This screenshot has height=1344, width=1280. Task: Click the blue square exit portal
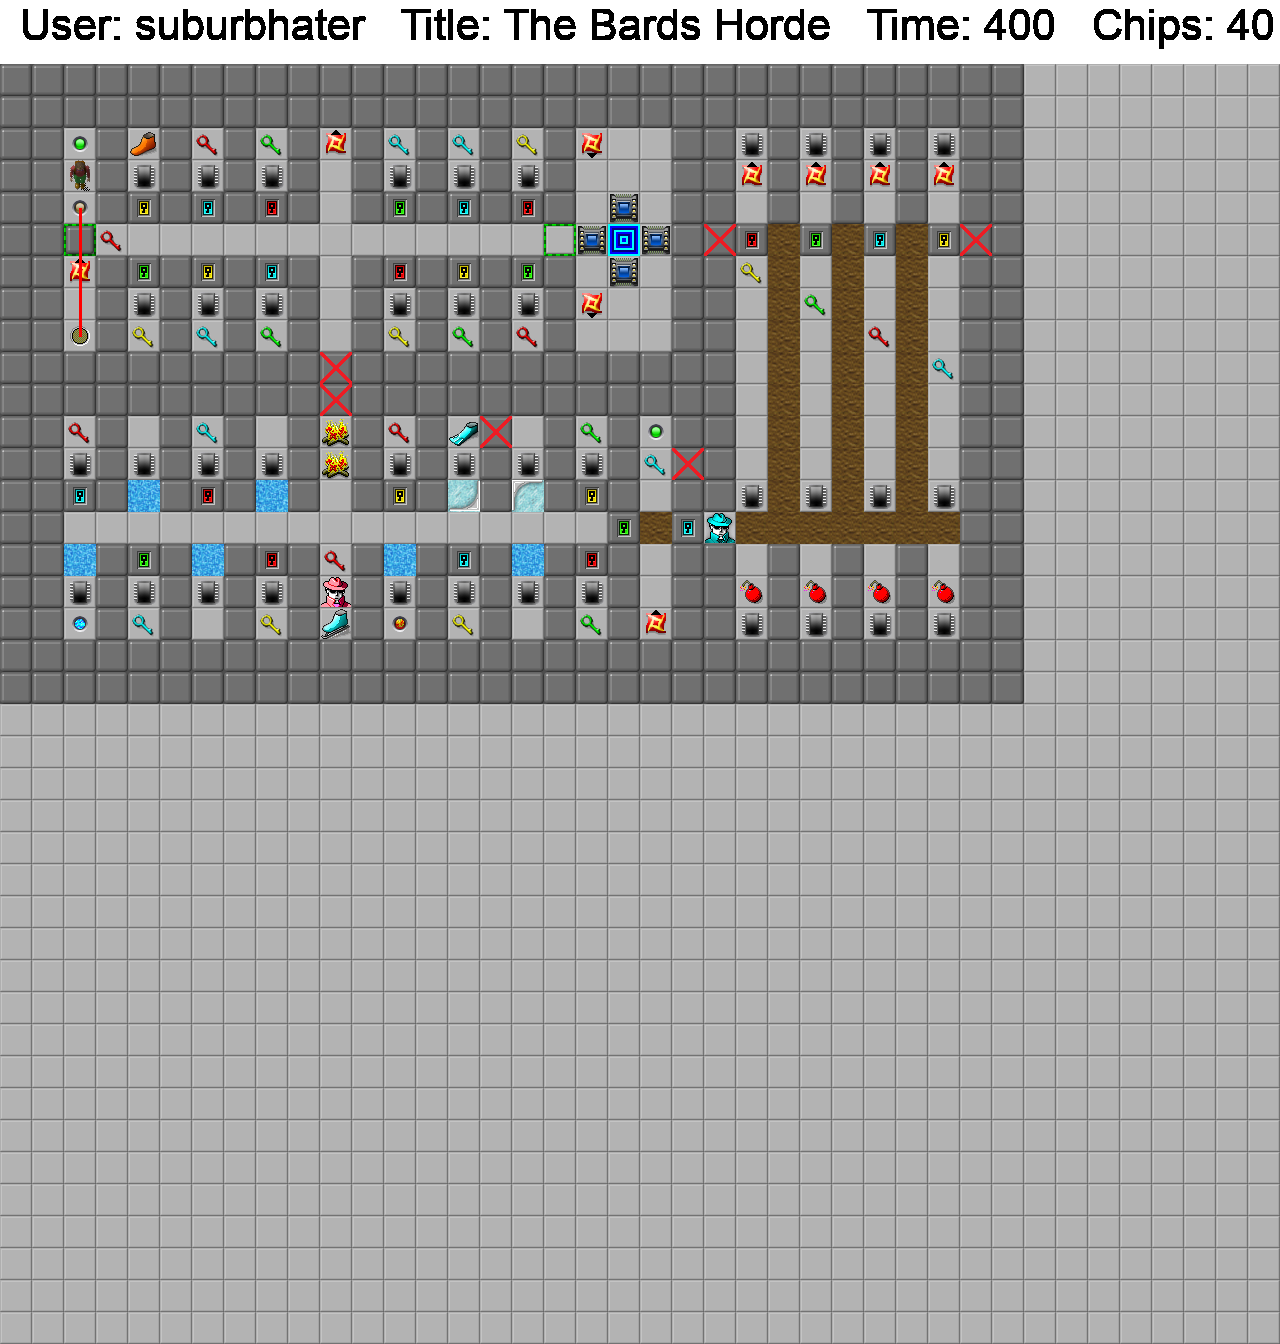tap(624, 240)
